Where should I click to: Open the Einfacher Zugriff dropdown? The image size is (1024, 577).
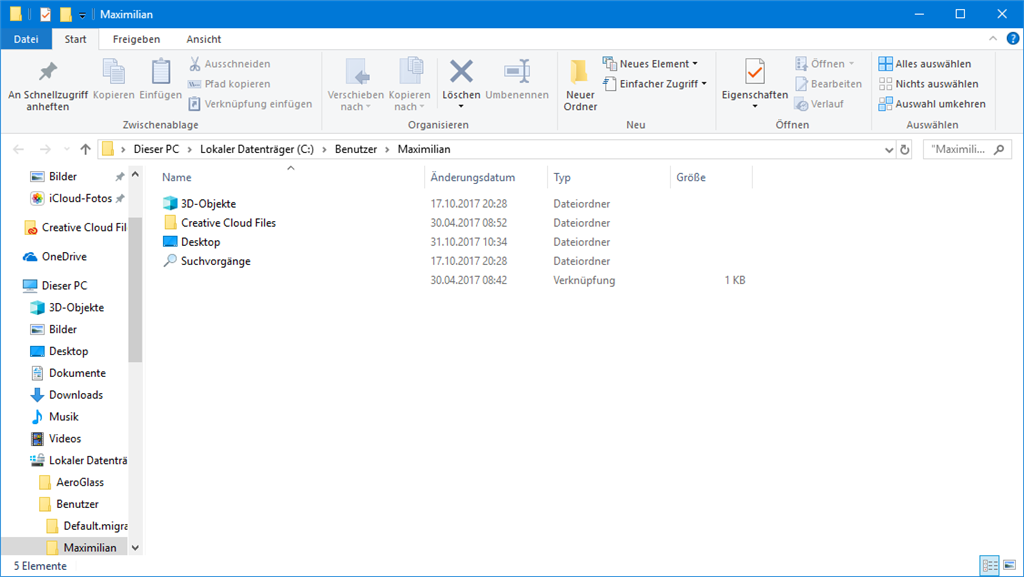(x=655, y=84)
